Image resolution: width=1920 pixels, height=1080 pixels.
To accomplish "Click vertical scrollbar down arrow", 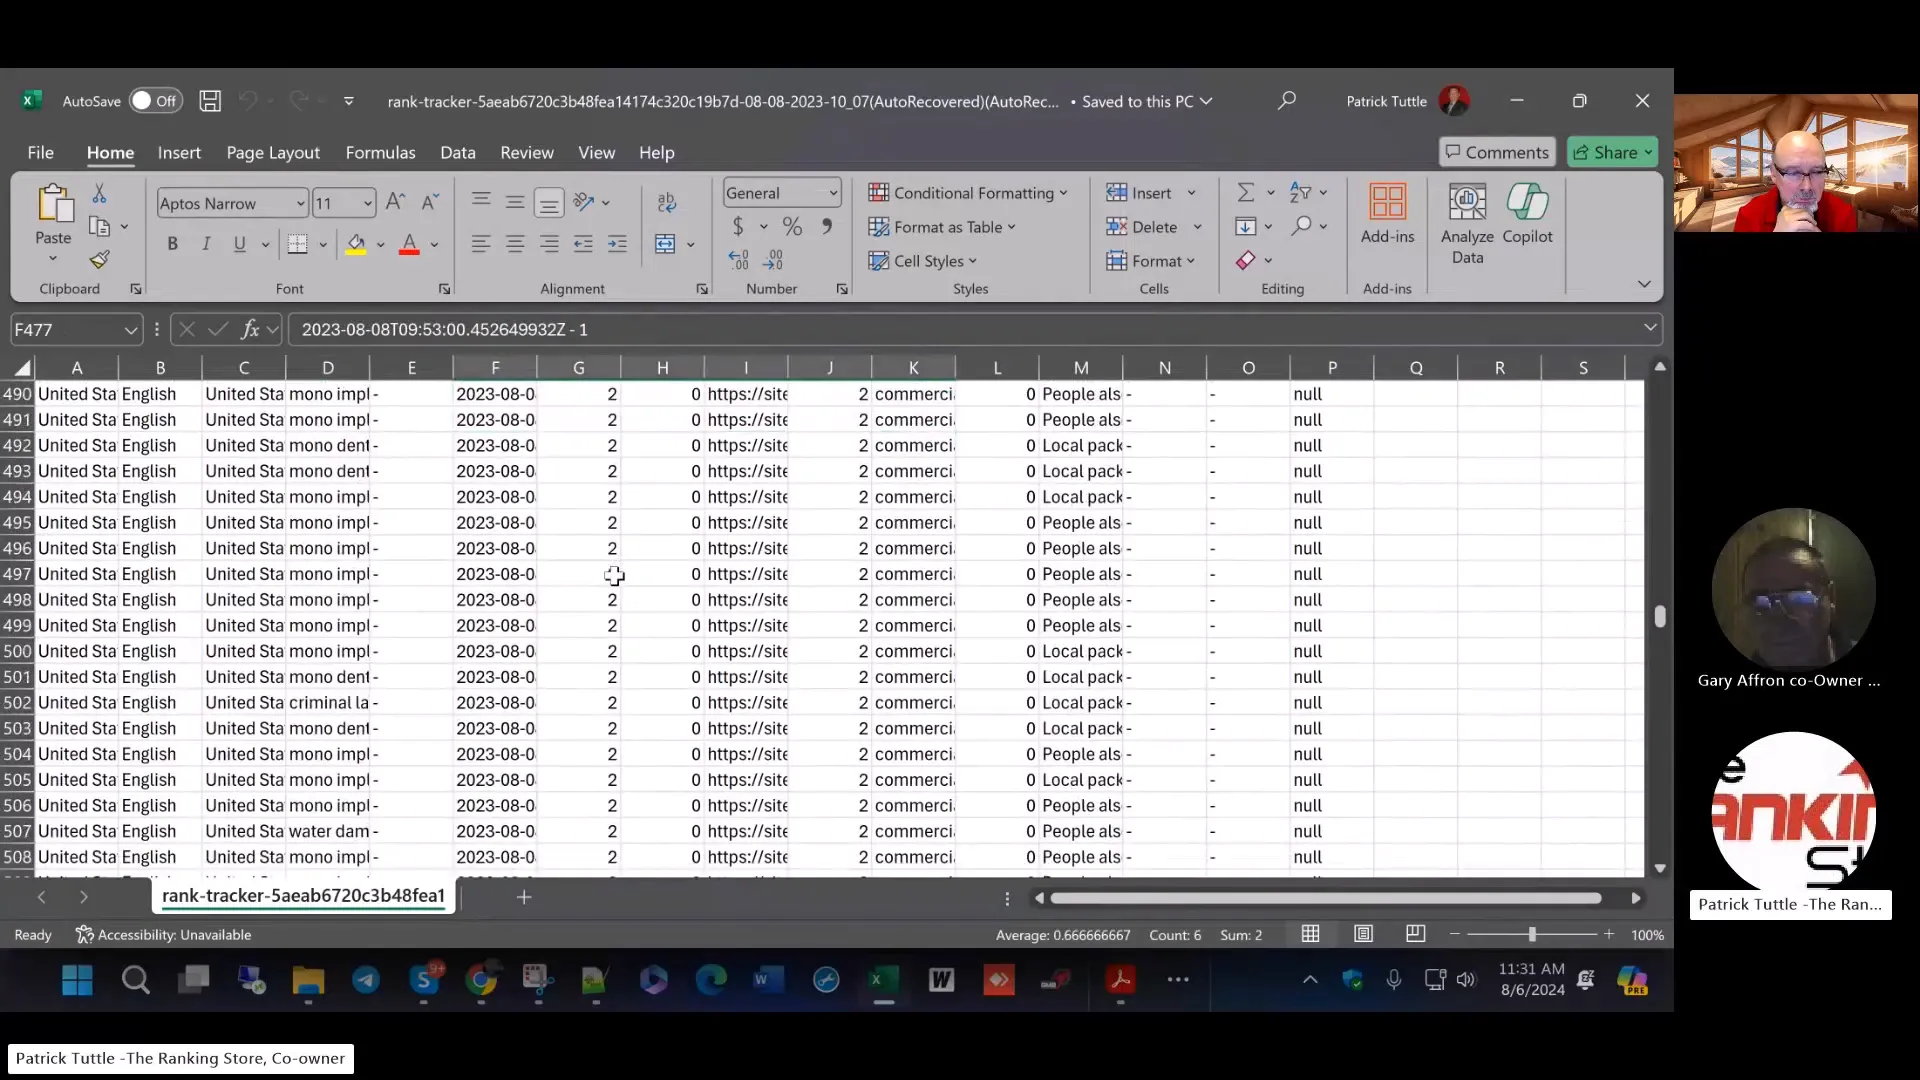I will [x=1660, y=868].
